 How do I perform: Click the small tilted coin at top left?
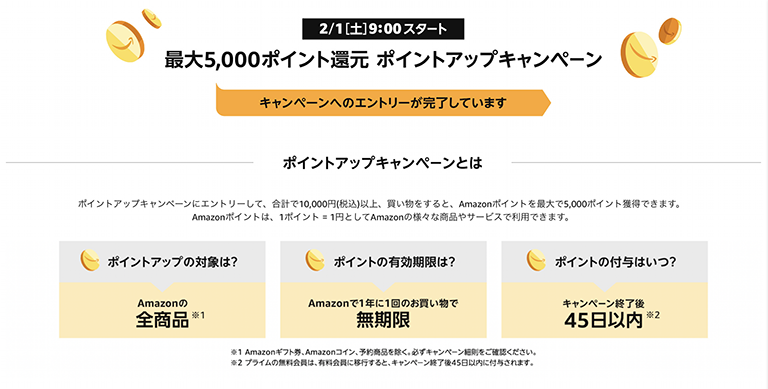click(x=152, y=19)
